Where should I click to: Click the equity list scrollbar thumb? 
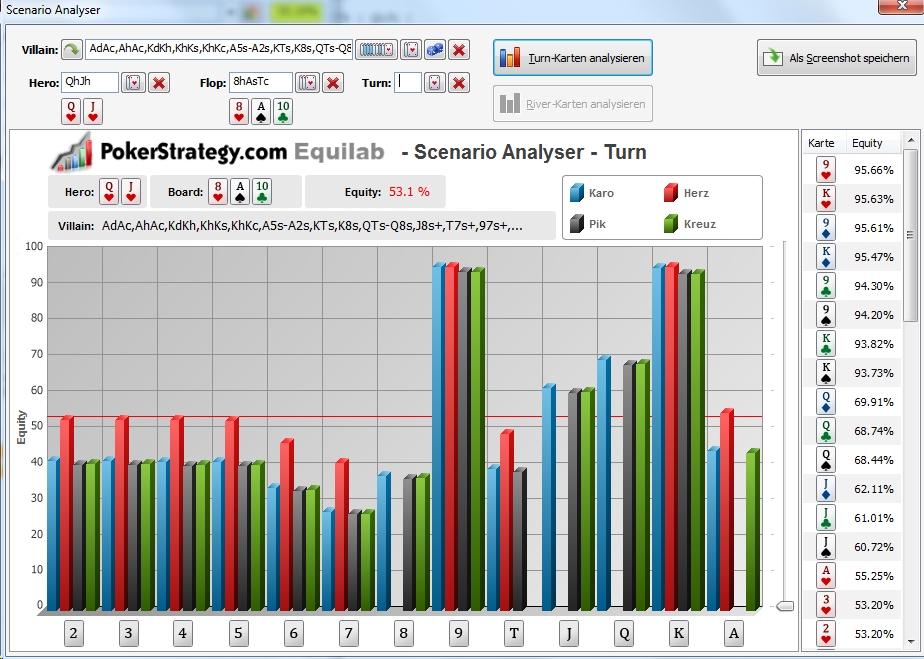coord(911,234)
